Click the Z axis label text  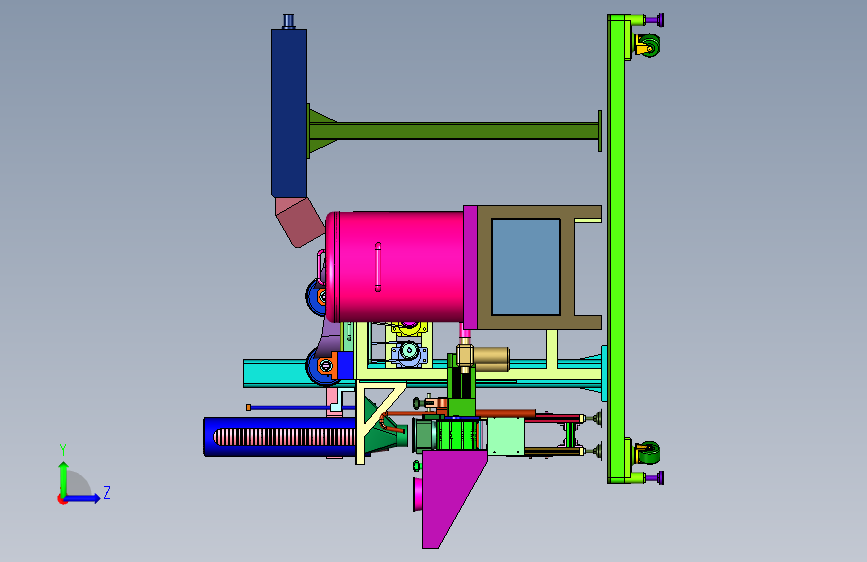pos(107,492)
